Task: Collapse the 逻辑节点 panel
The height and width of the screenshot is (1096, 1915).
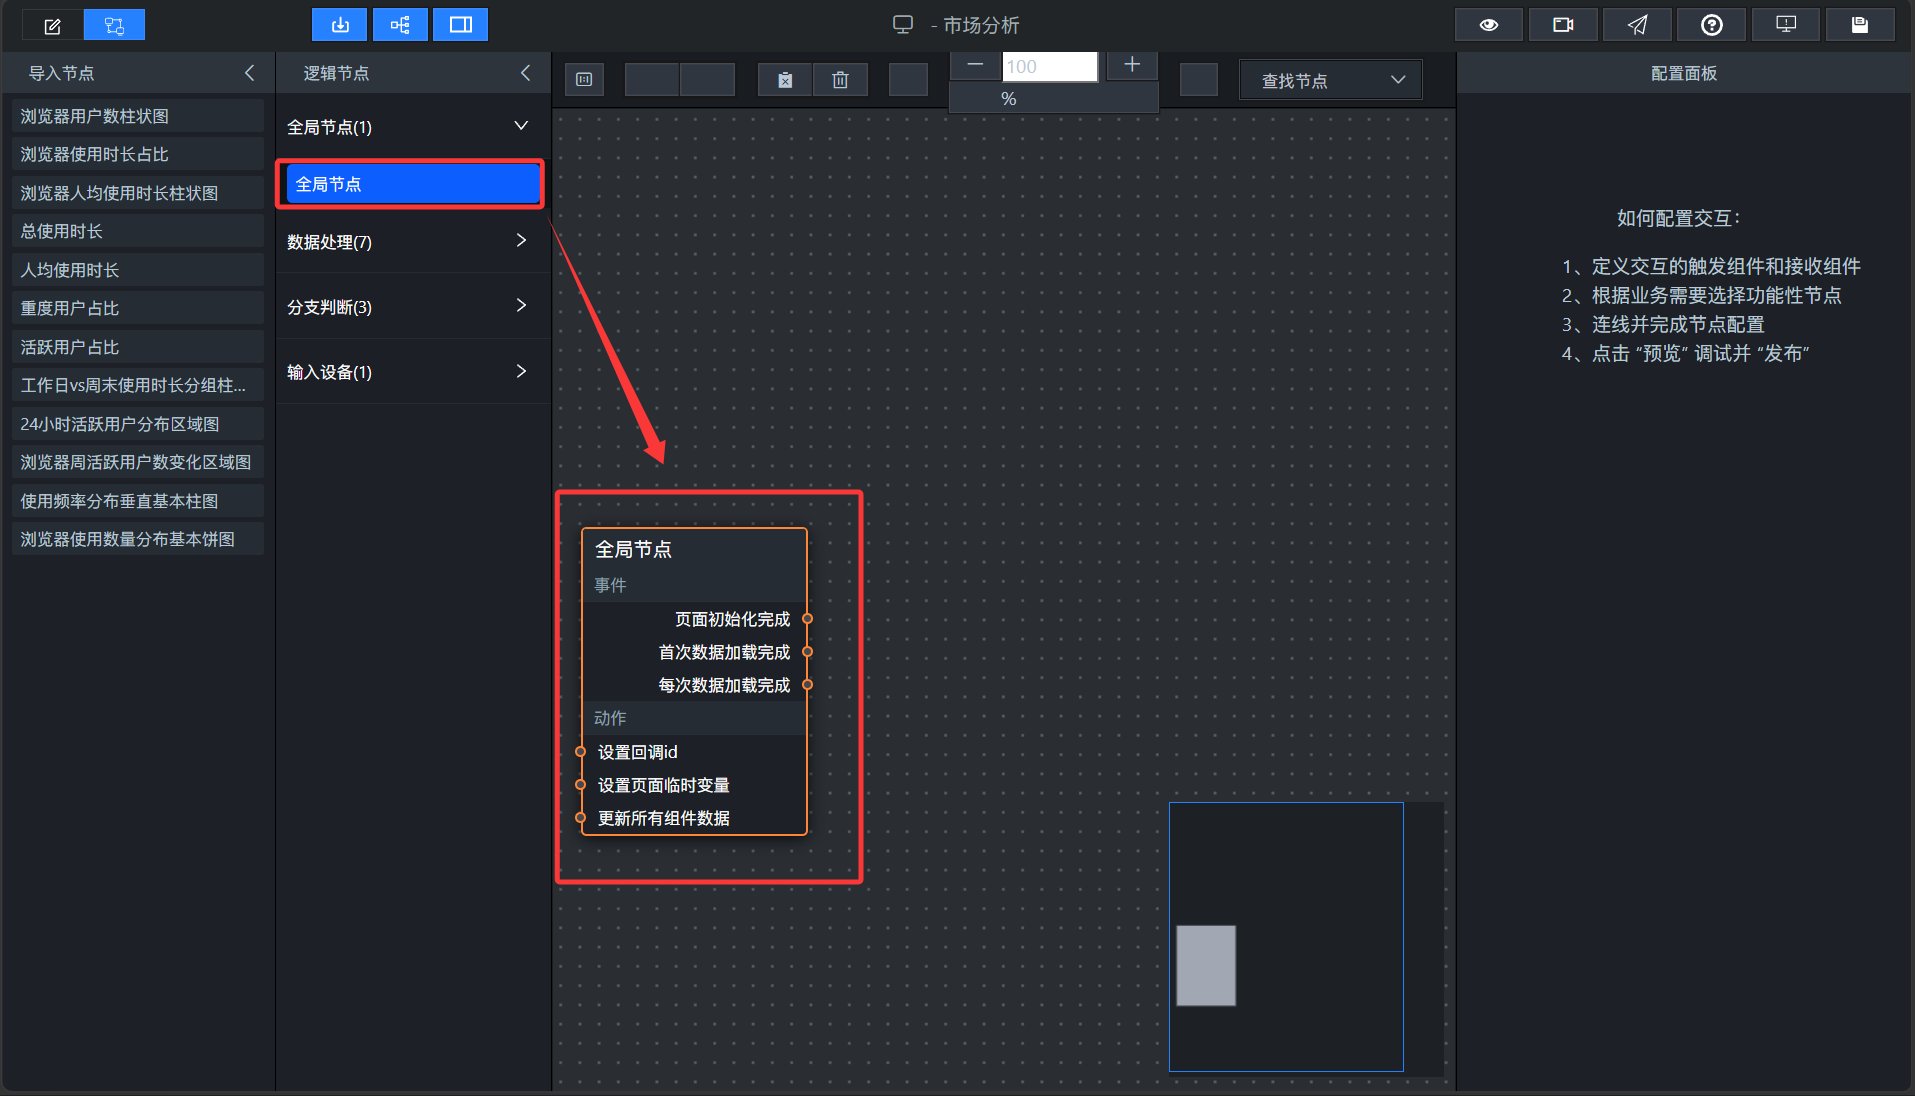Action: (x=525, y=73)
